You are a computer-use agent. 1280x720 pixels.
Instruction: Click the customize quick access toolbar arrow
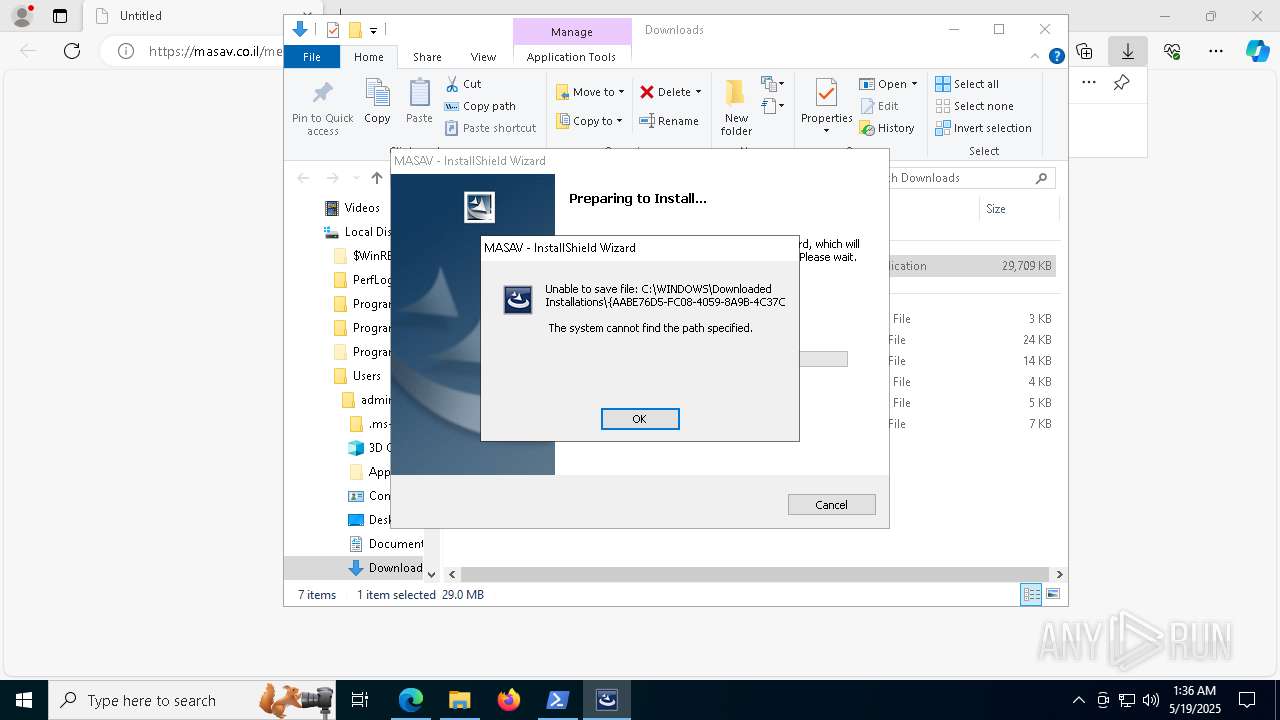click(373, 31)
